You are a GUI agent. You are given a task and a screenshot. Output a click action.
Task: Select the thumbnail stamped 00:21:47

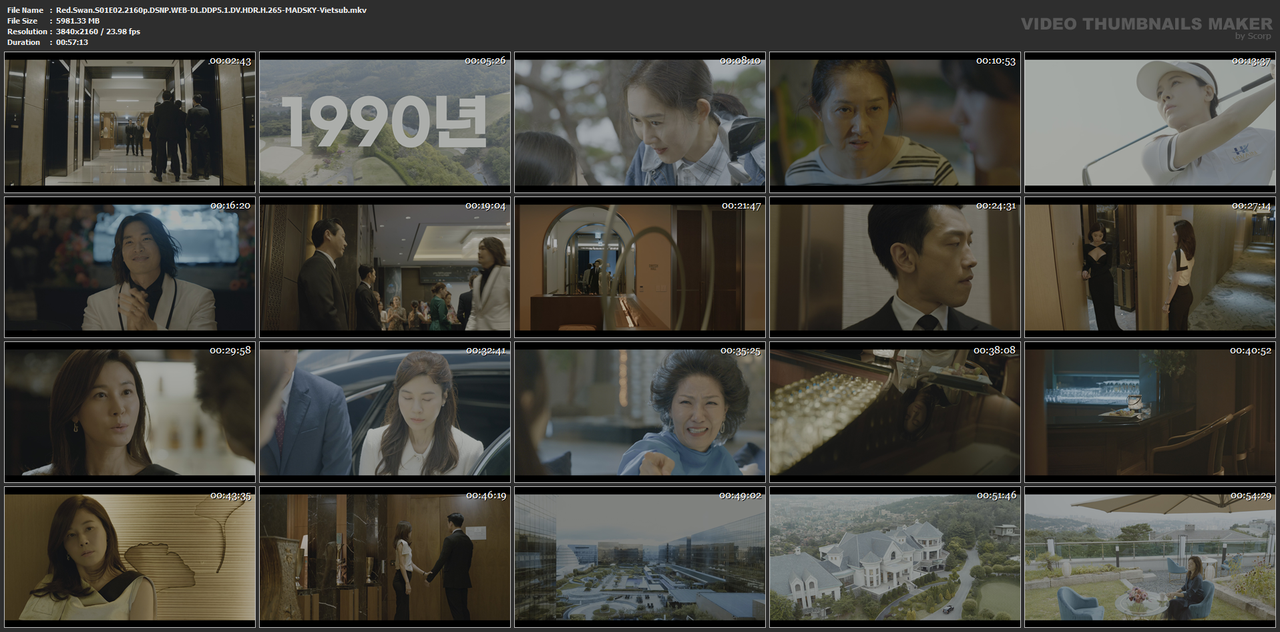pyautogui.click(x=640, y=267)
